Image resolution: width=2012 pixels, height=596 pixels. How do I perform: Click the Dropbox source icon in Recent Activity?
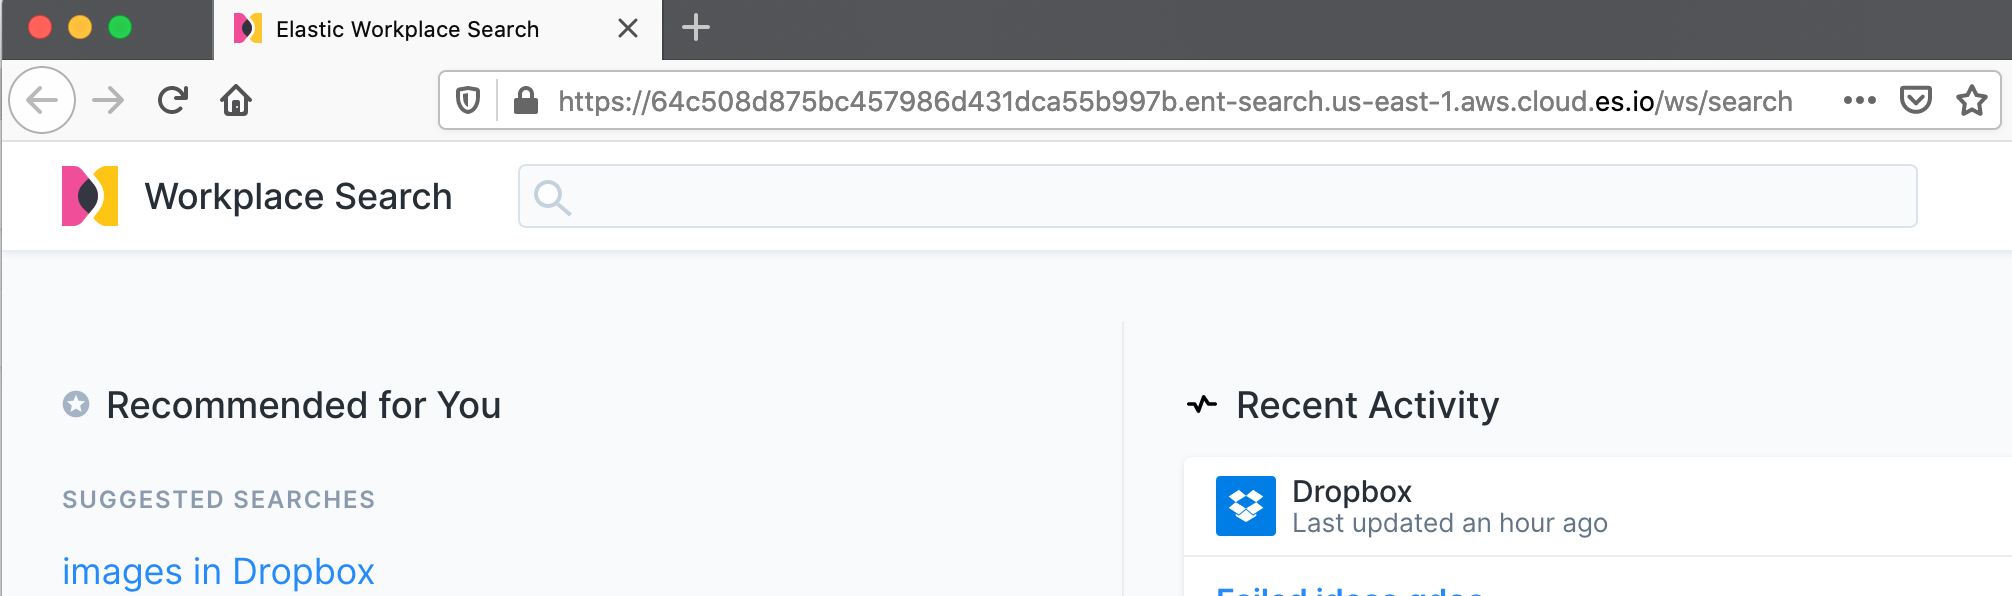[x=1246, y=506]
